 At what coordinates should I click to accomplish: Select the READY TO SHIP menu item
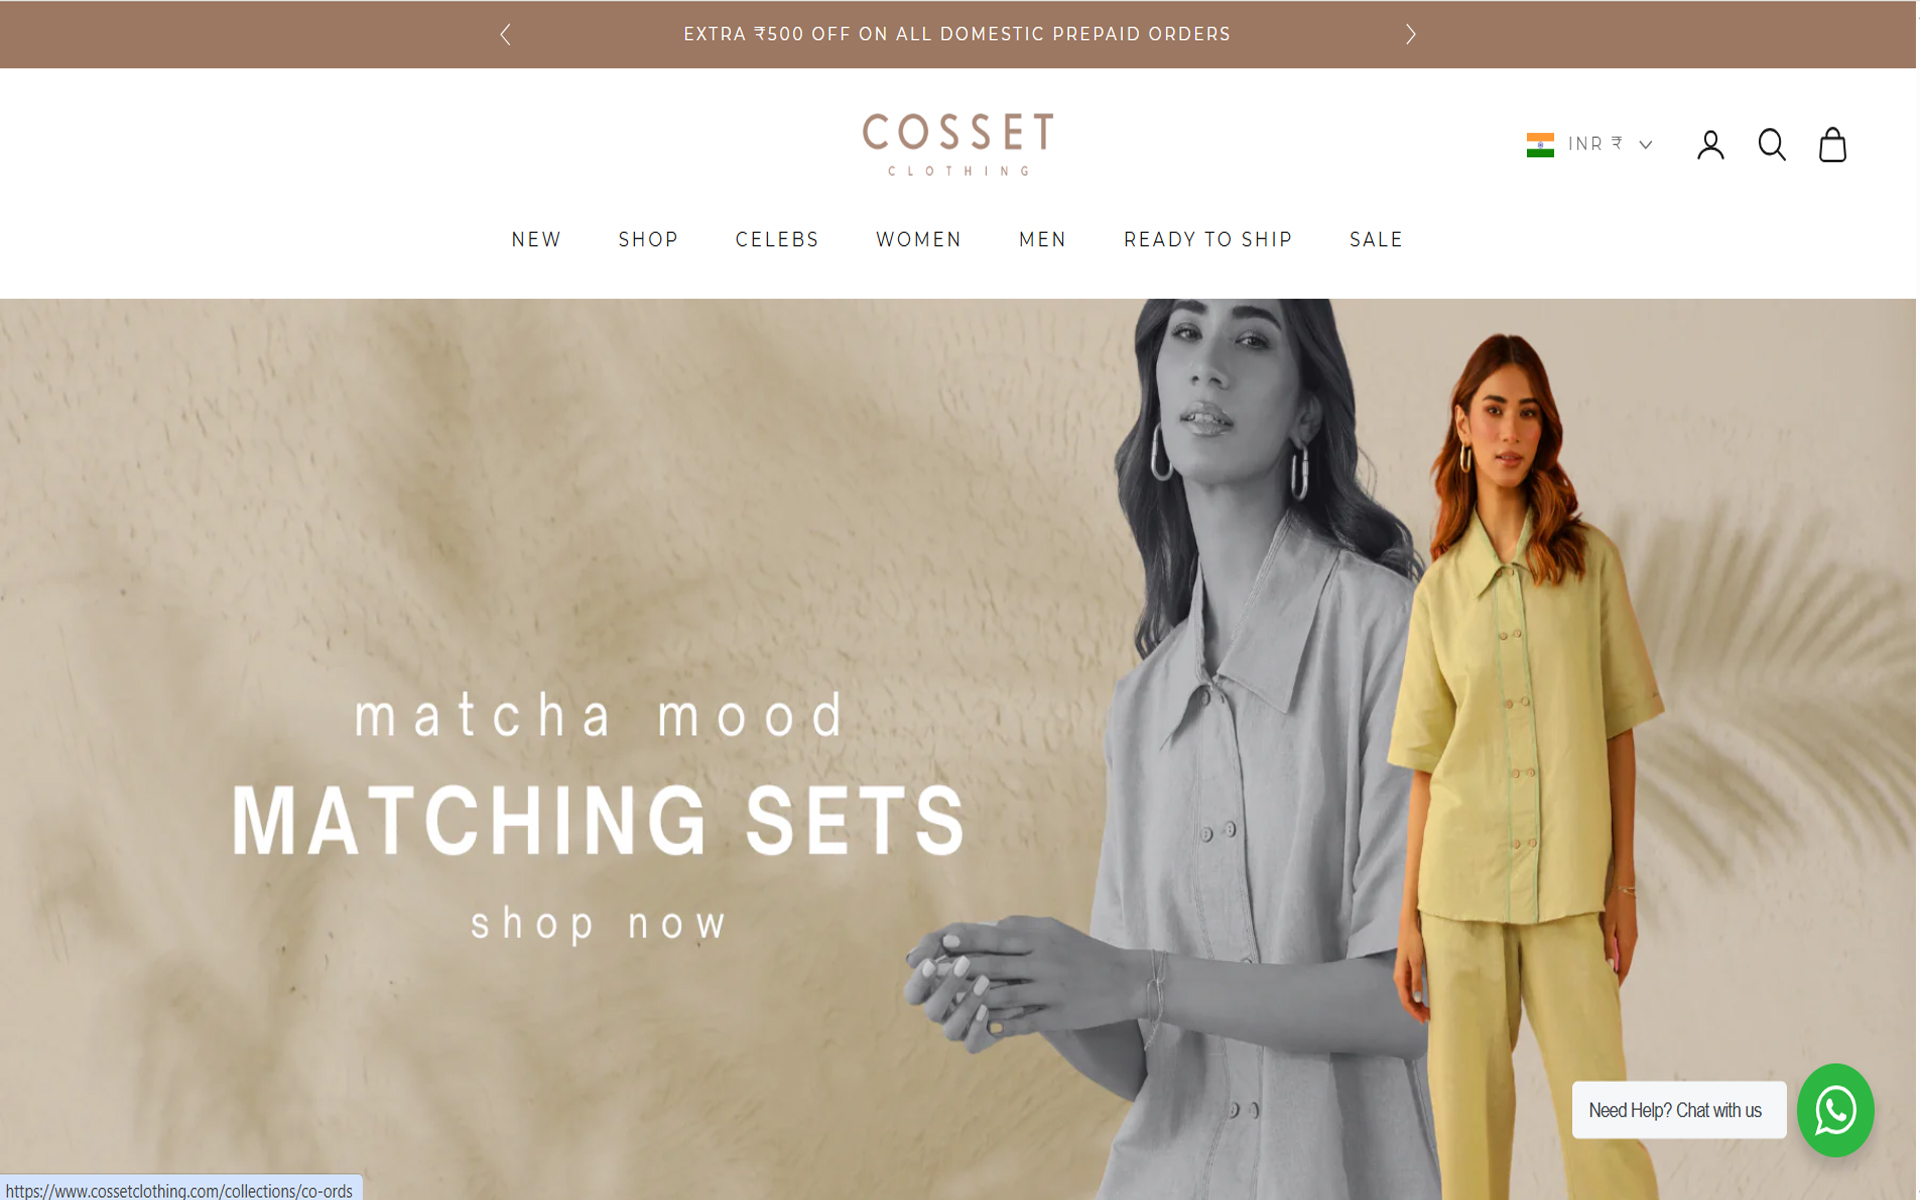tap(1208, 240)
